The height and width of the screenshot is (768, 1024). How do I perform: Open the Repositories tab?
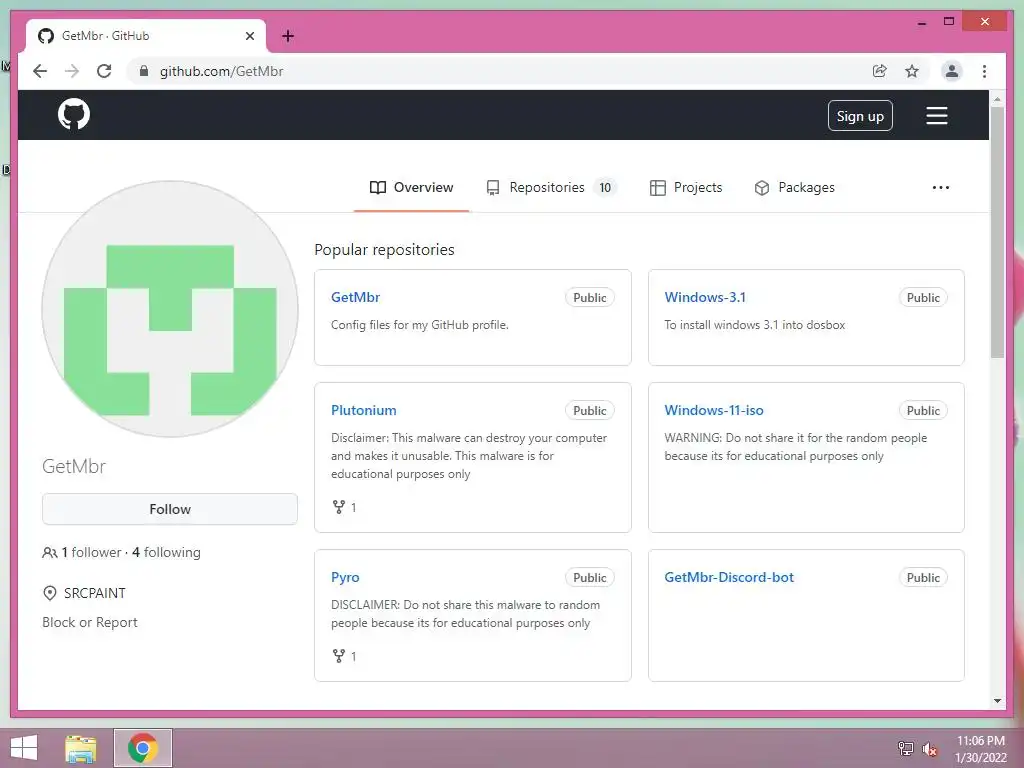tap(552, 187)
